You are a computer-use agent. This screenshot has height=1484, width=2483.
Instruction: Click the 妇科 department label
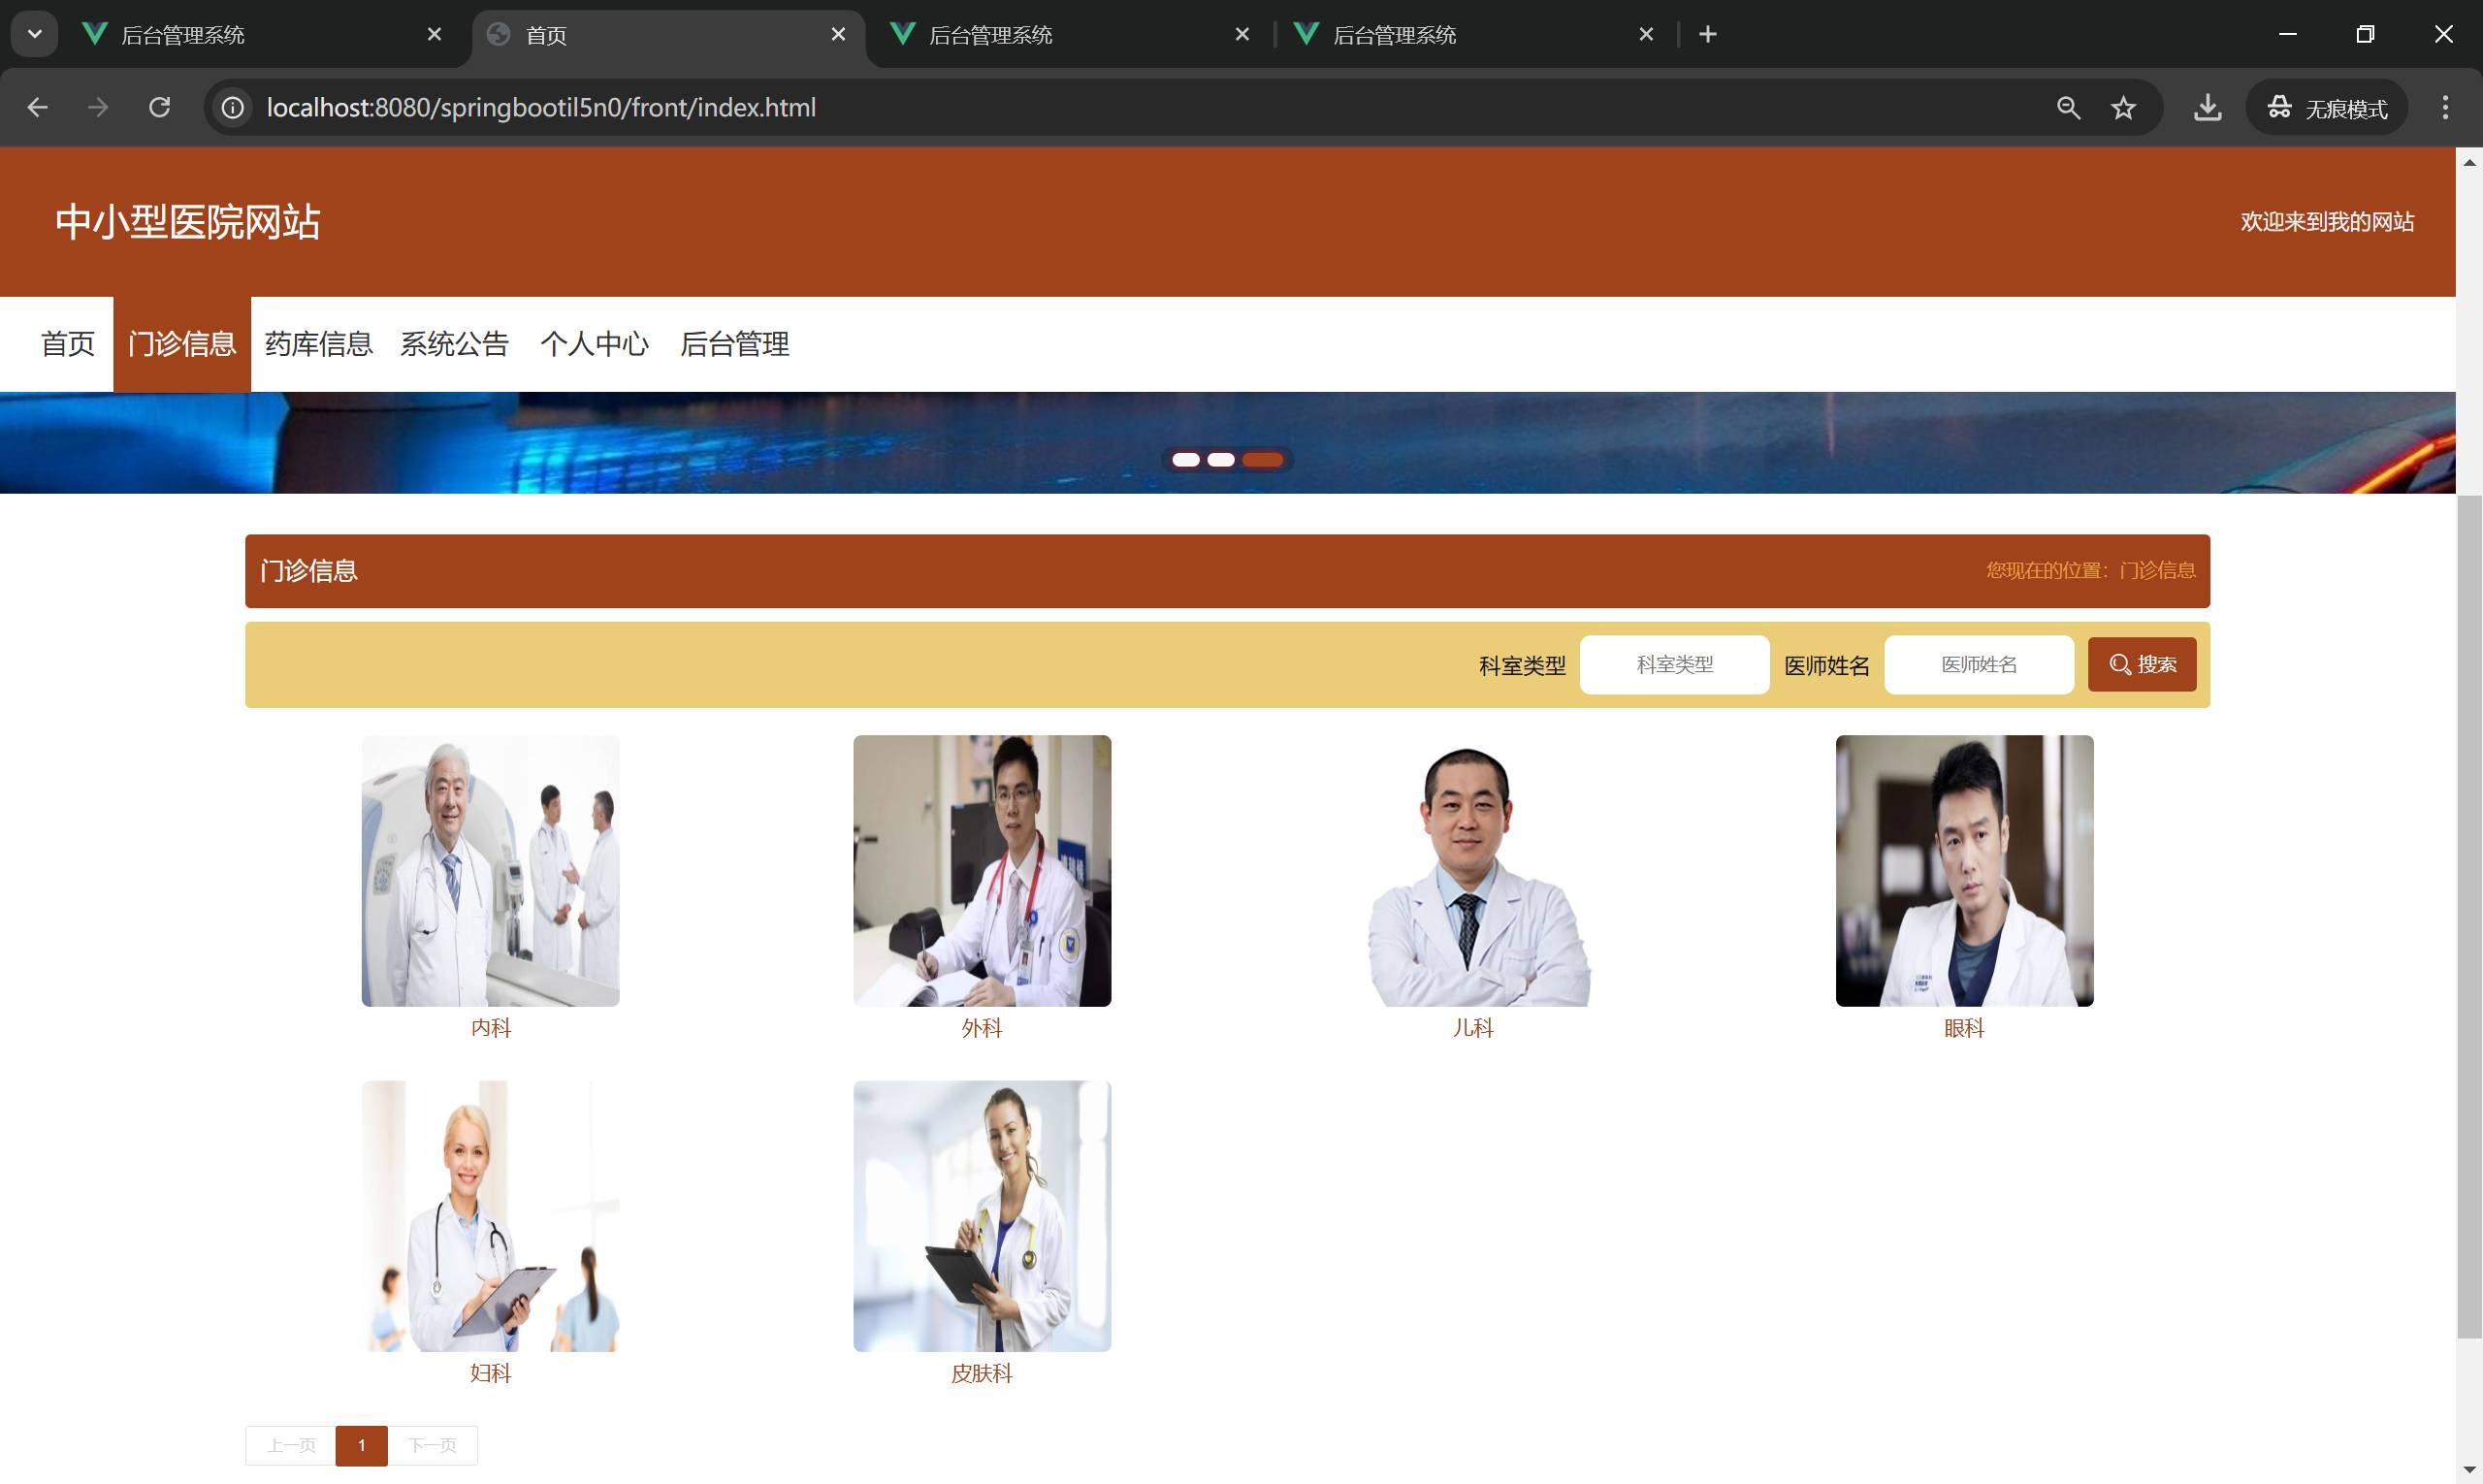(491, 1373)
